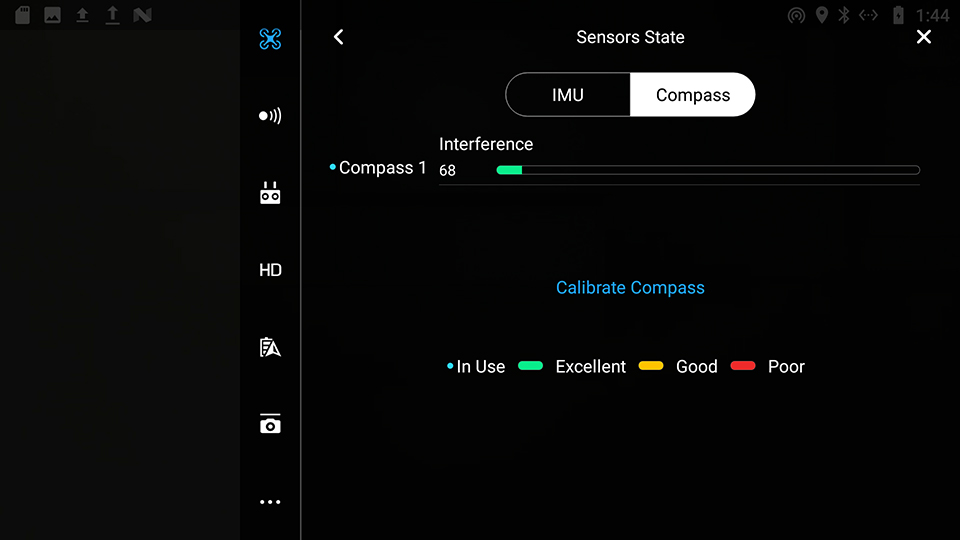Open the aircraft battery settings icon
The height and width of the screenshot is (540, 960).
click(270, 347)
